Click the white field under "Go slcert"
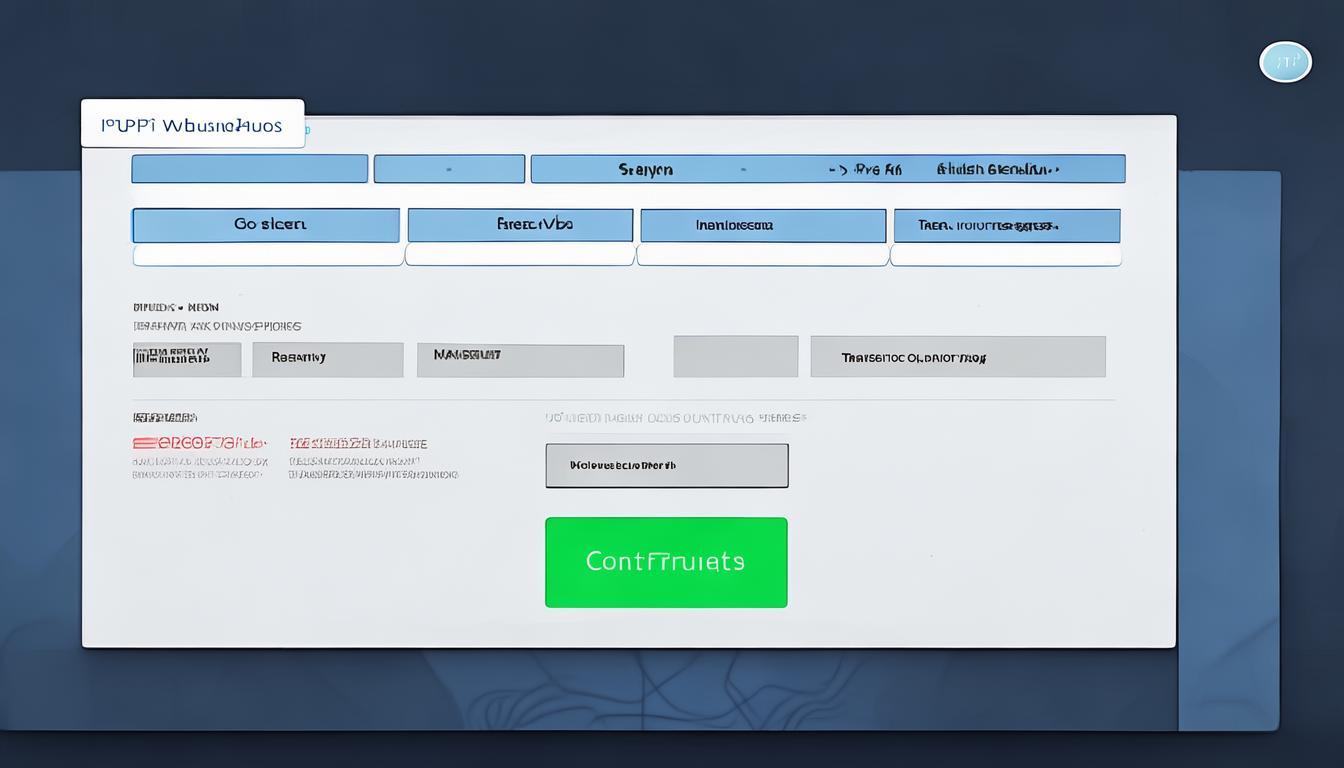 click(x=267, y=256)
